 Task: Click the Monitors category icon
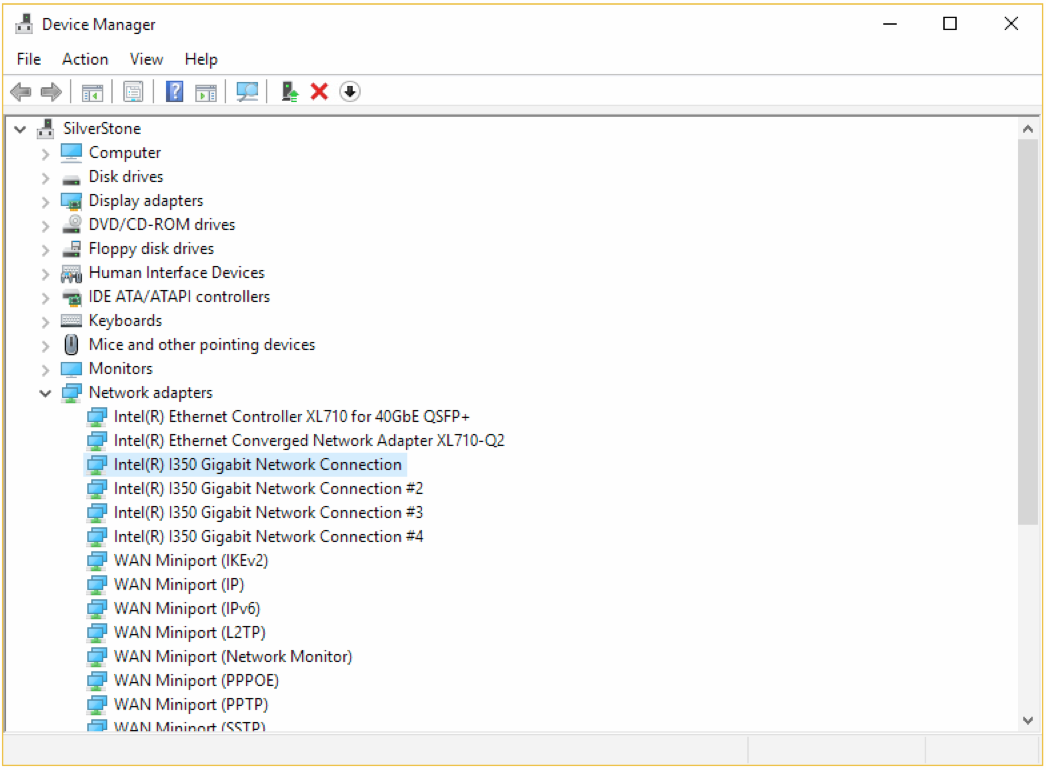71,369
